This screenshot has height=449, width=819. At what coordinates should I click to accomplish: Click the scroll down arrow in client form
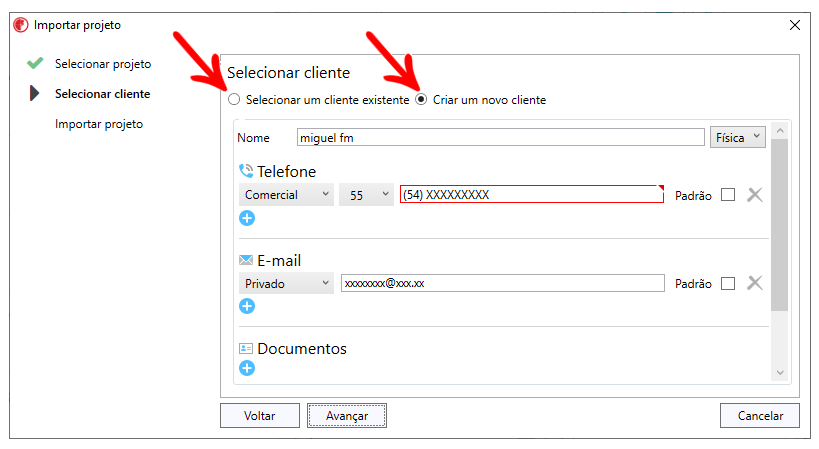pos(780,373)
